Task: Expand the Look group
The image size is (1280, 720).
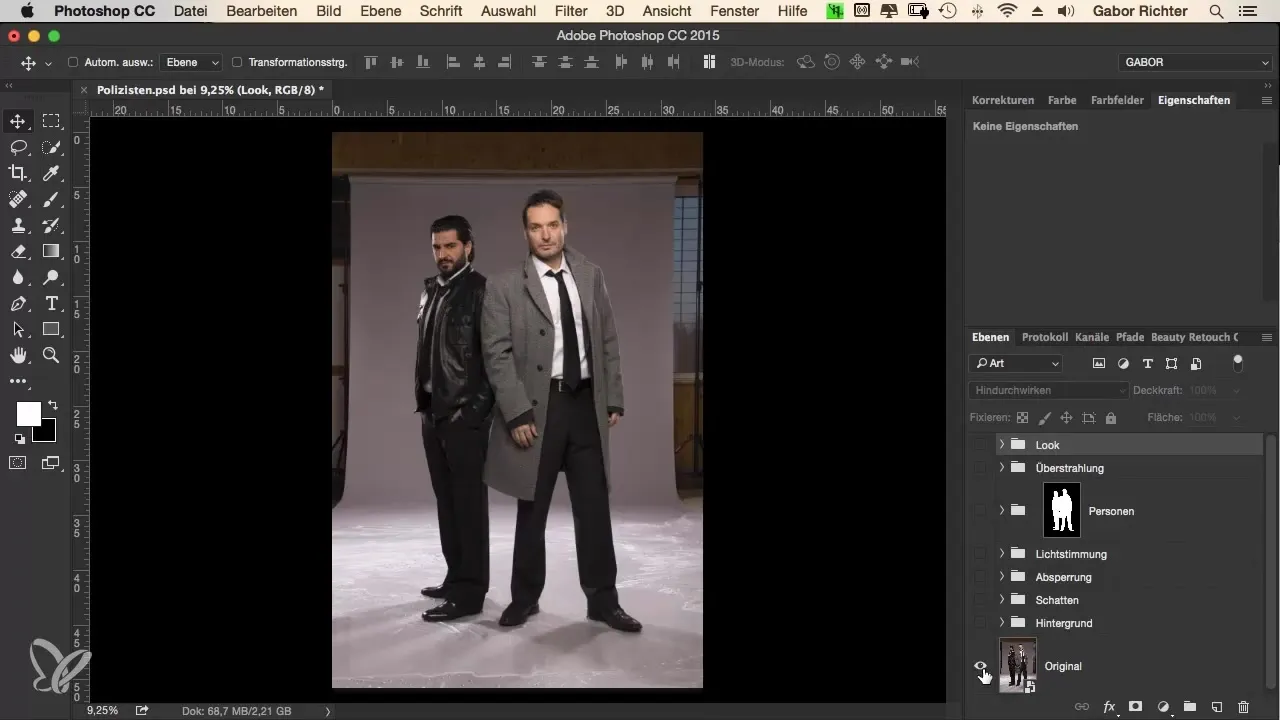Action: pos(1001,444)
